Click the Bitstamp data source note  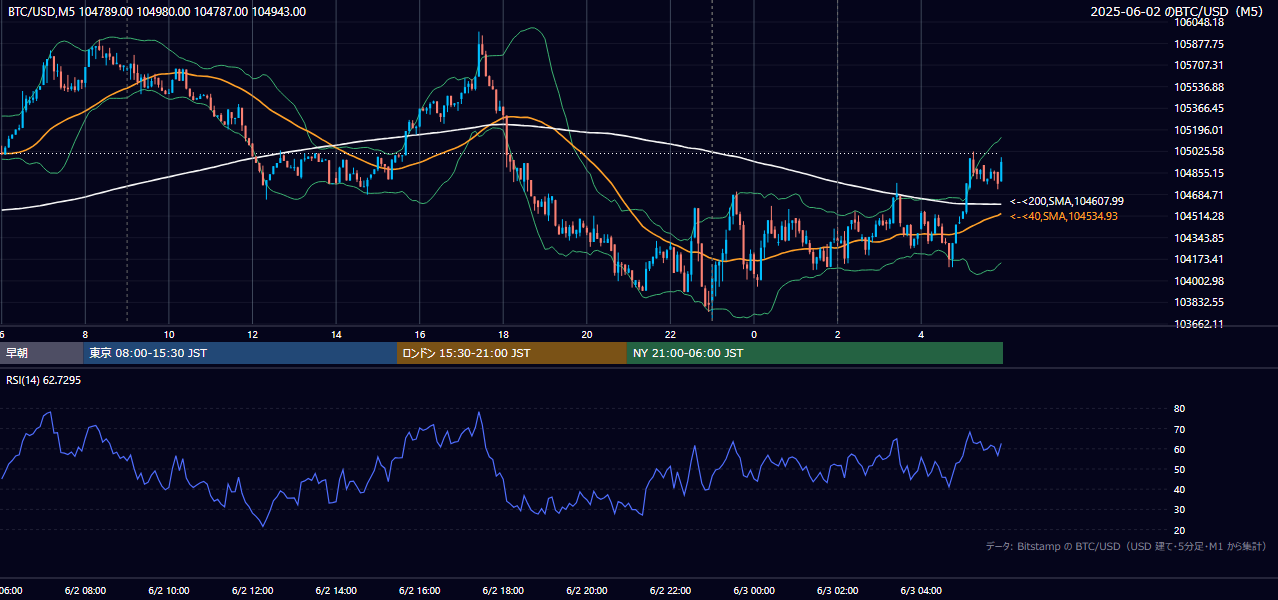(x=1126, y=546)
